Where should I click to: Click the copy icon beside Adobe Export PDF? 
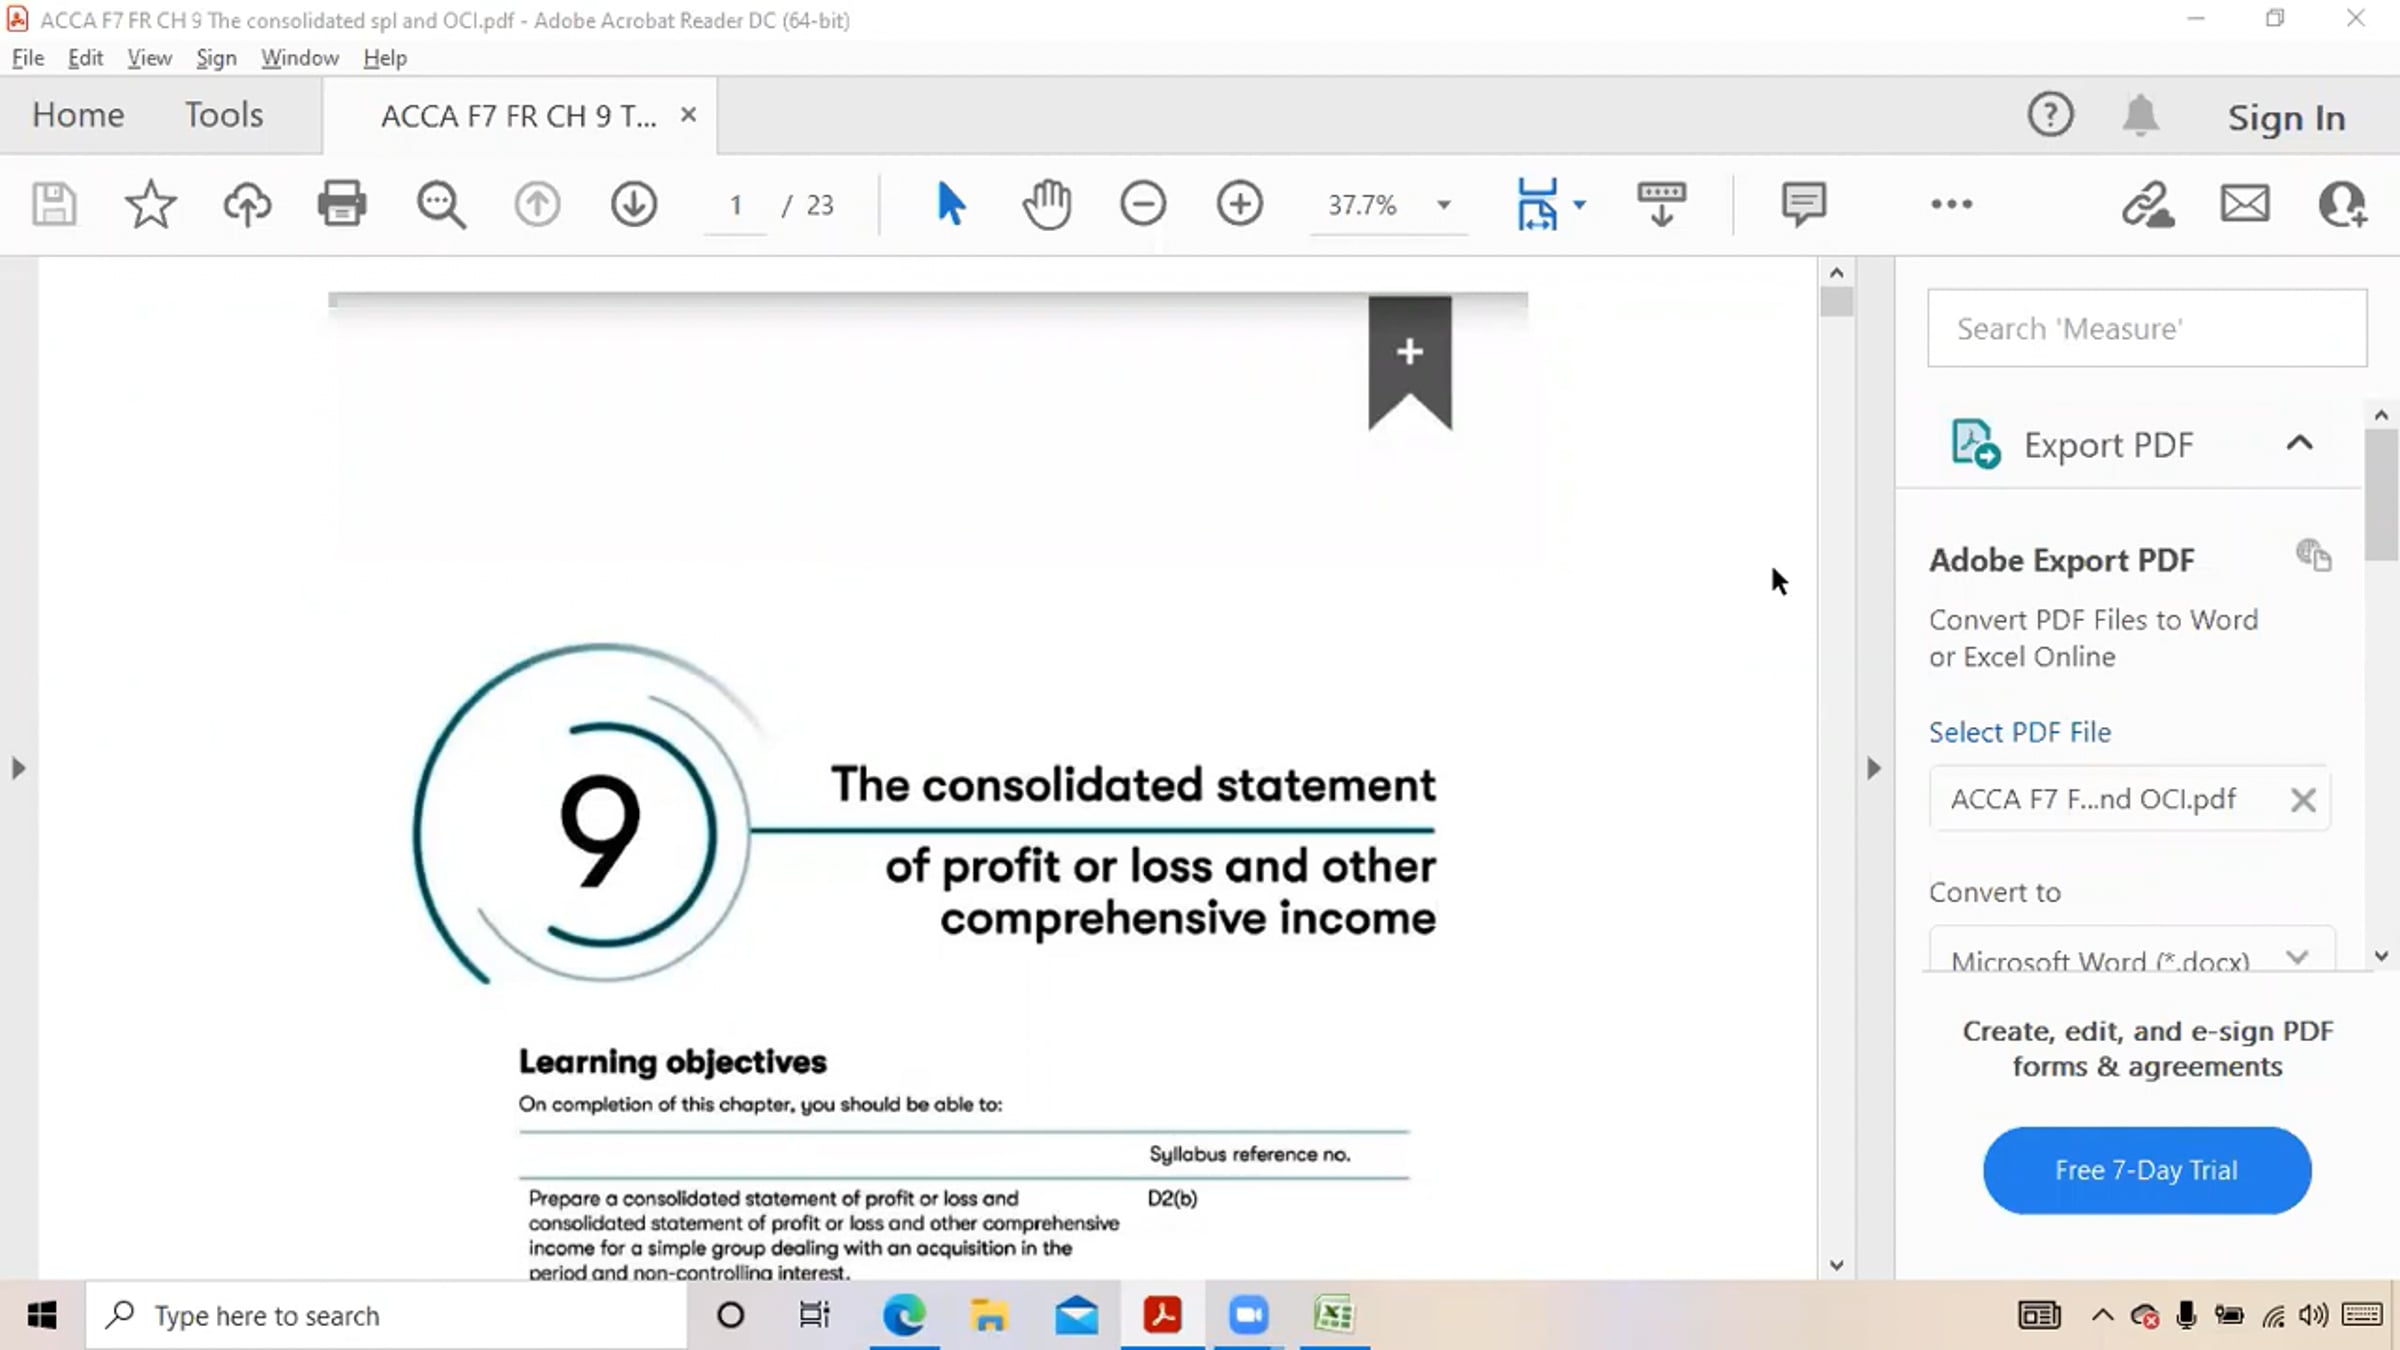pos(2314,555)
